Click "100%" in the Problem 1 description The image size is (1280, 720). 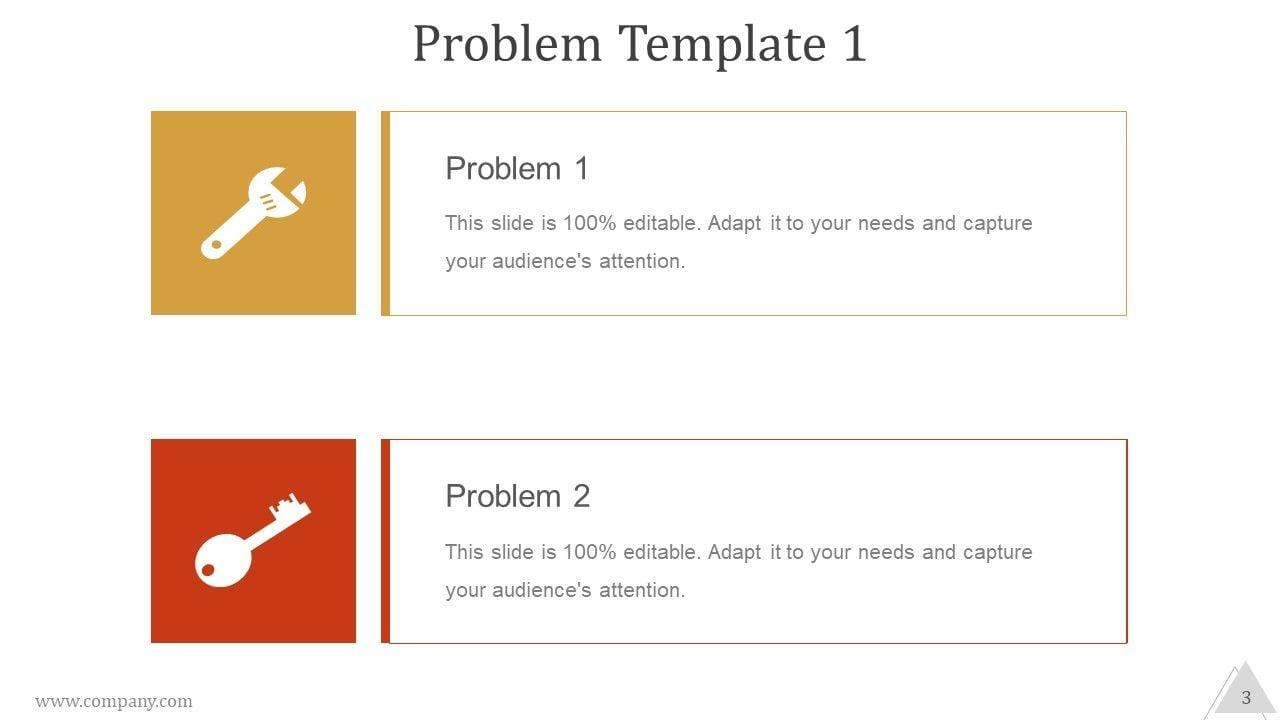(x=589, y=223)
